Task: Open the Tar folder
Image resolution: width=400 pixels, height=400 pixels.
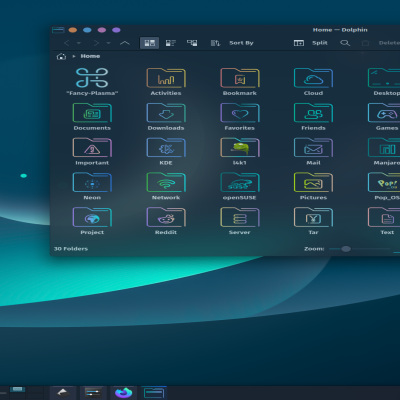Action: [313, 221]
